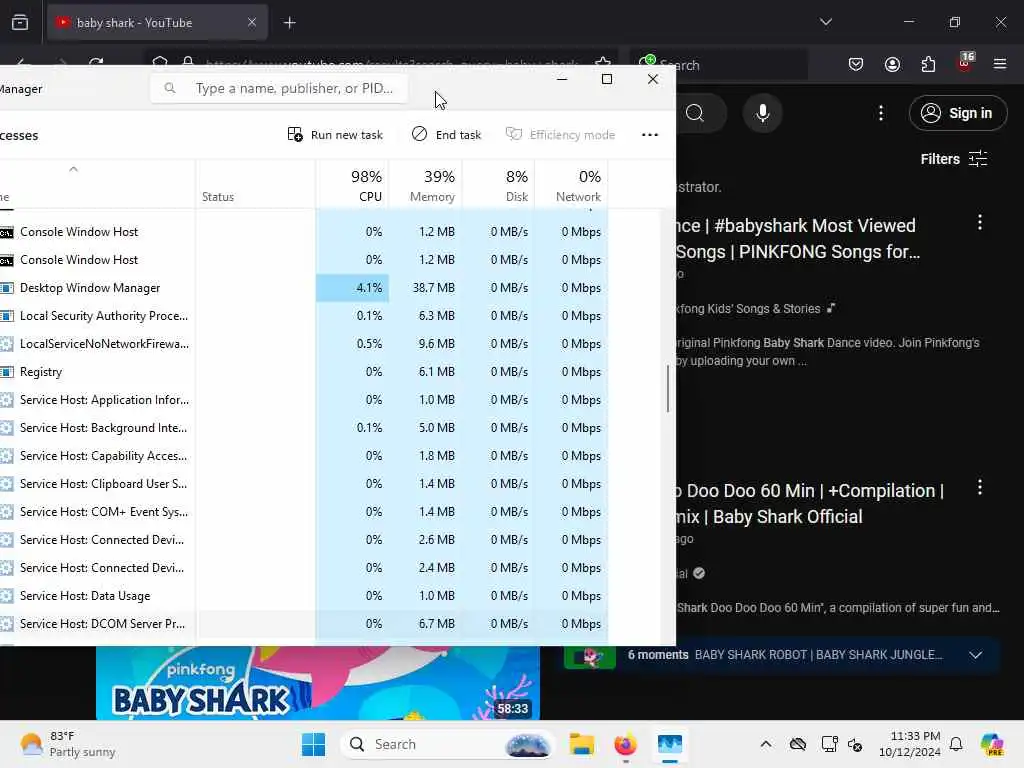This screenshot has width=1024, height=768.
Task: Select Service Host: Capability Access row
Action: [304, 456]
